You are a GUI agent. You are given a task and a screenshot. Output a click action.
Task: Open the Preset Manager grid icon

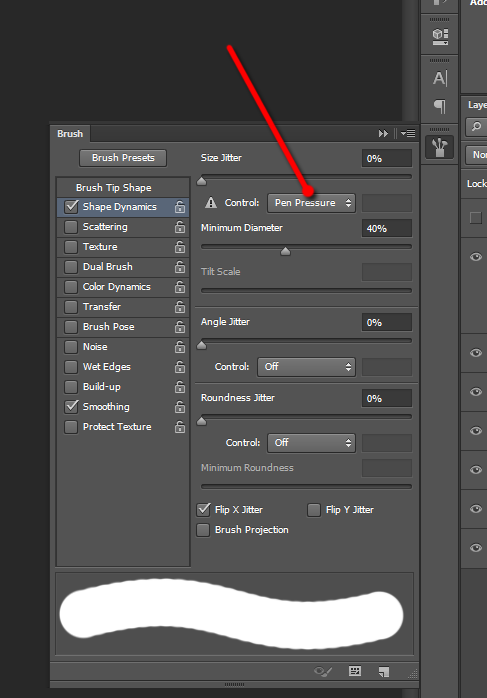(355, 671)
